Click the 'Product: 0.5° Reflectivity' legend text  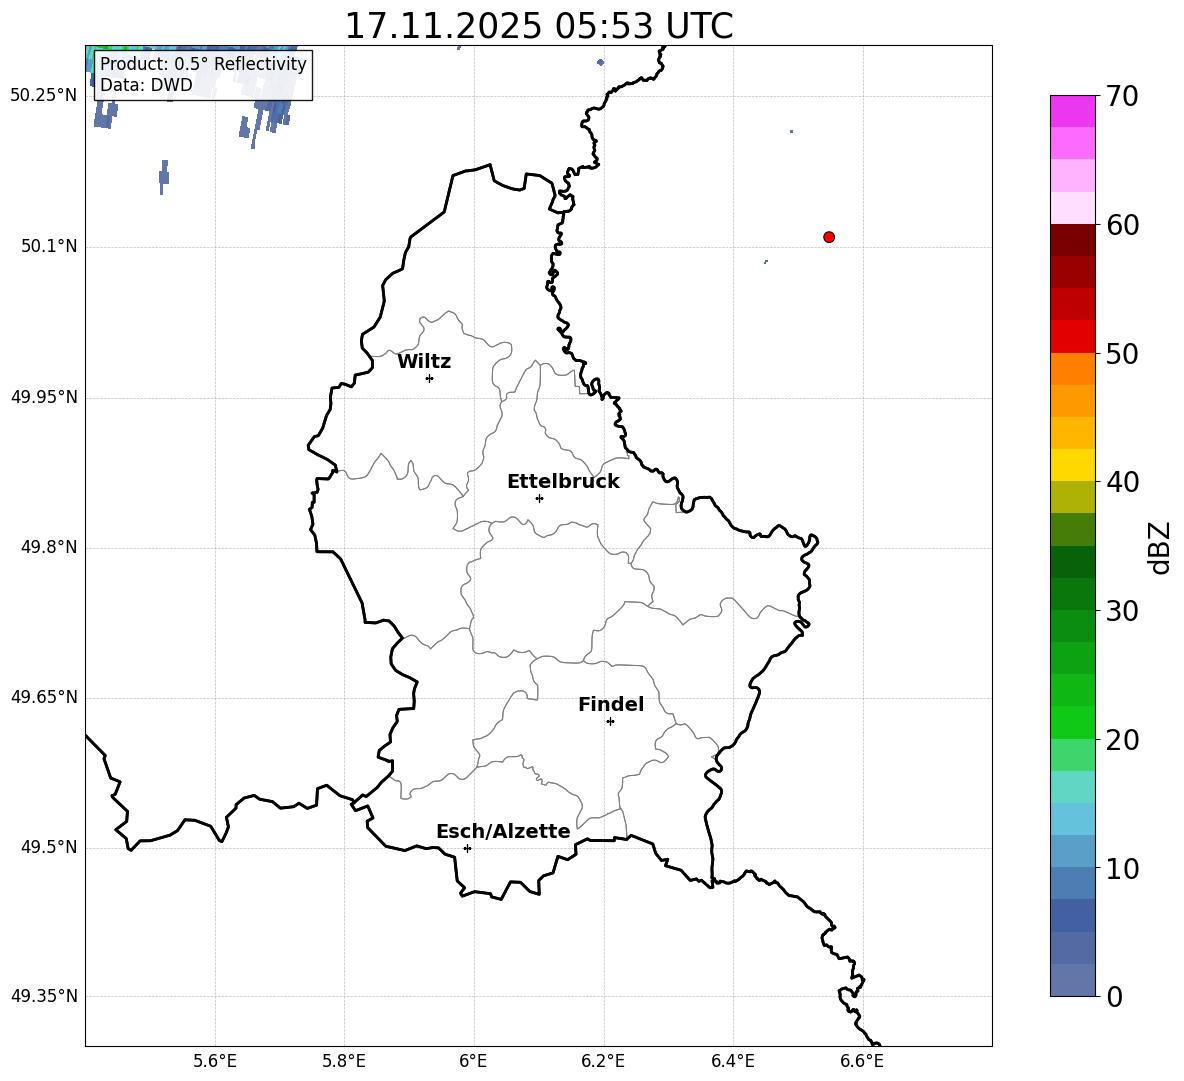[203, 64]
